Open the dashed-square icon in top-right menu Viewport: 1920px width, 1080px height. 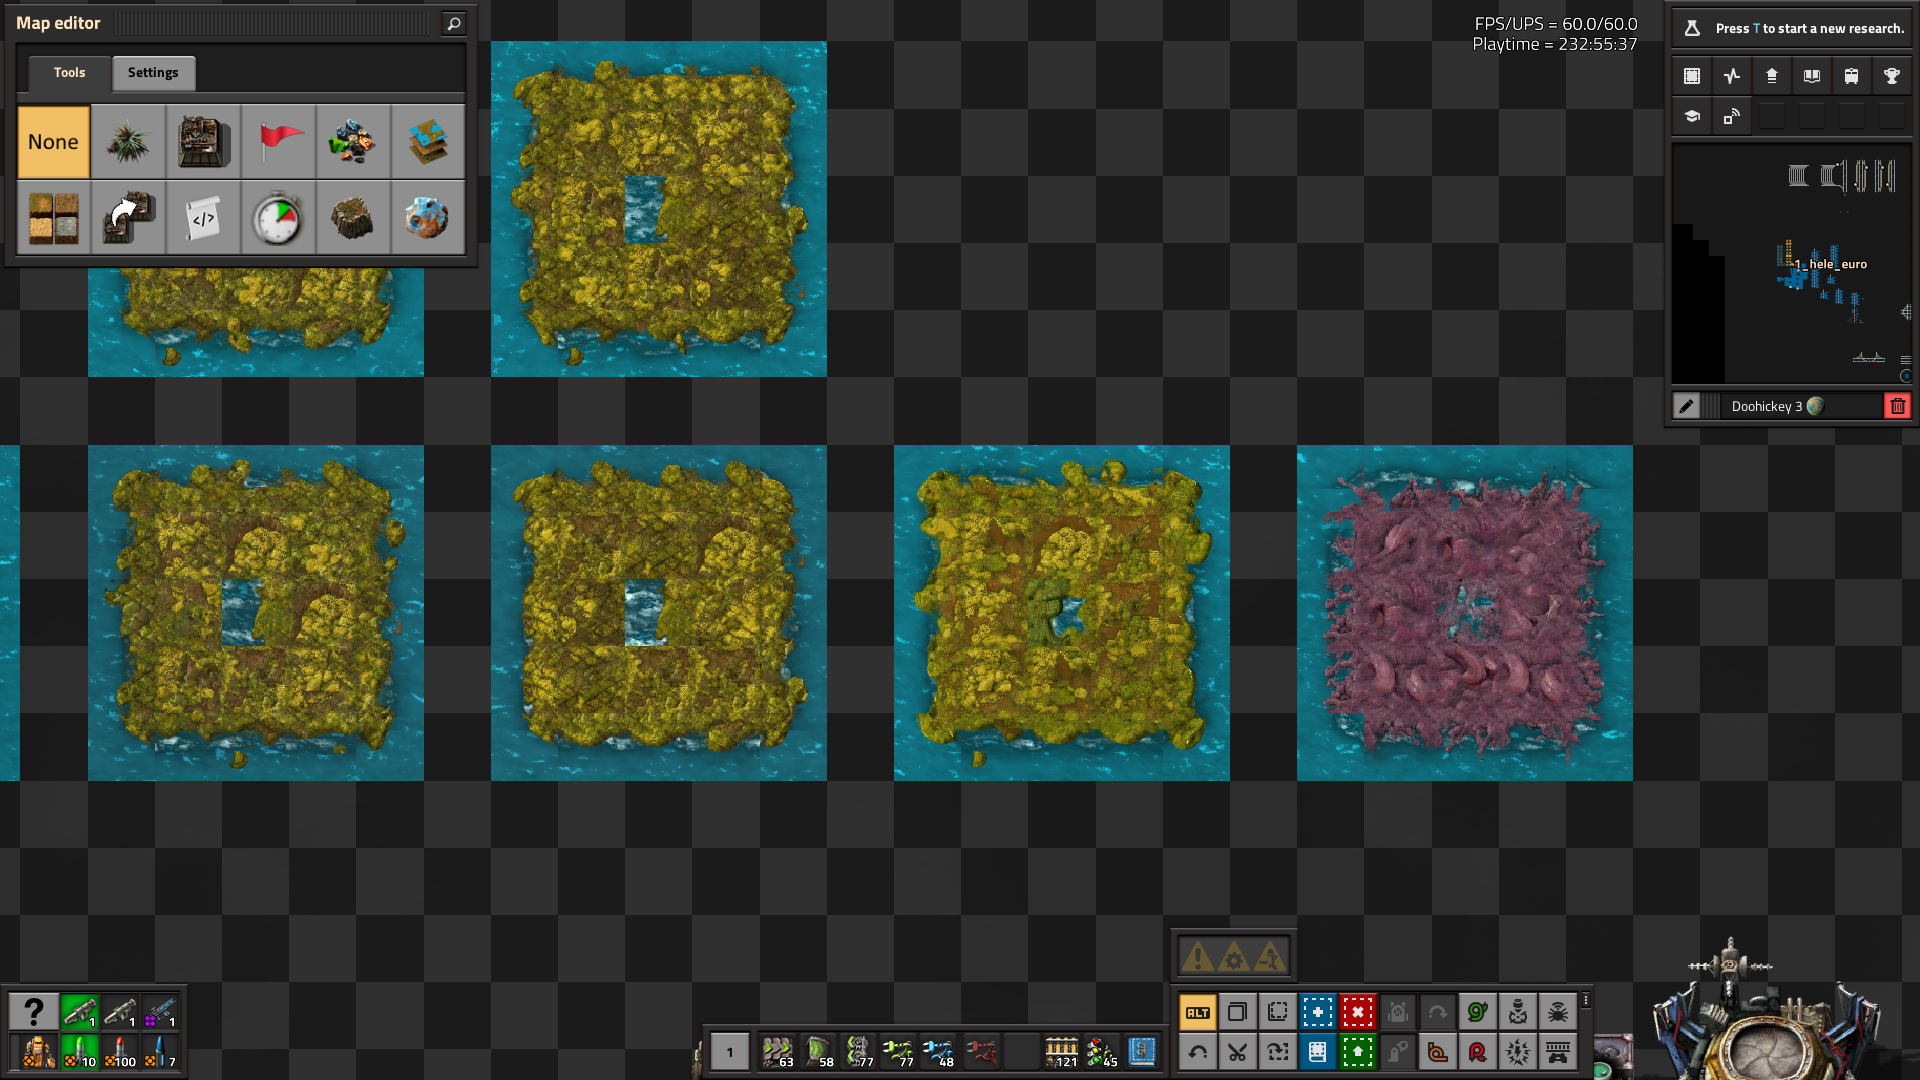click(x=1692, y=76)
